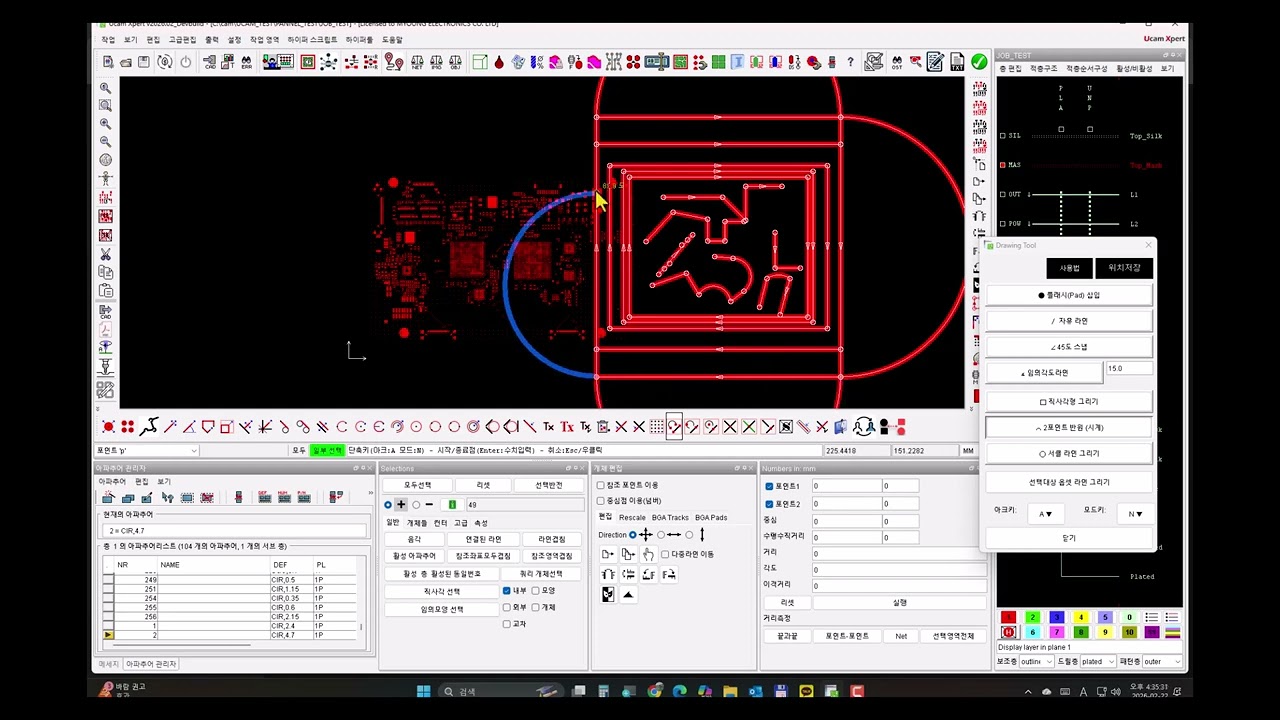Toggle 참조 포인트 이동 checkbox
Viewport: 1280px width, 720px height.
point(600,485)
